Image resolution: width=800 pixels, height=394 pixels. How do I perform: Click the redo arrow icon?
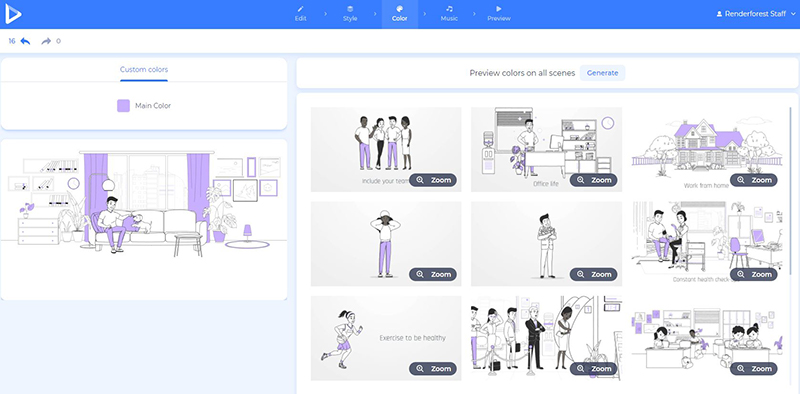point(46,41)
